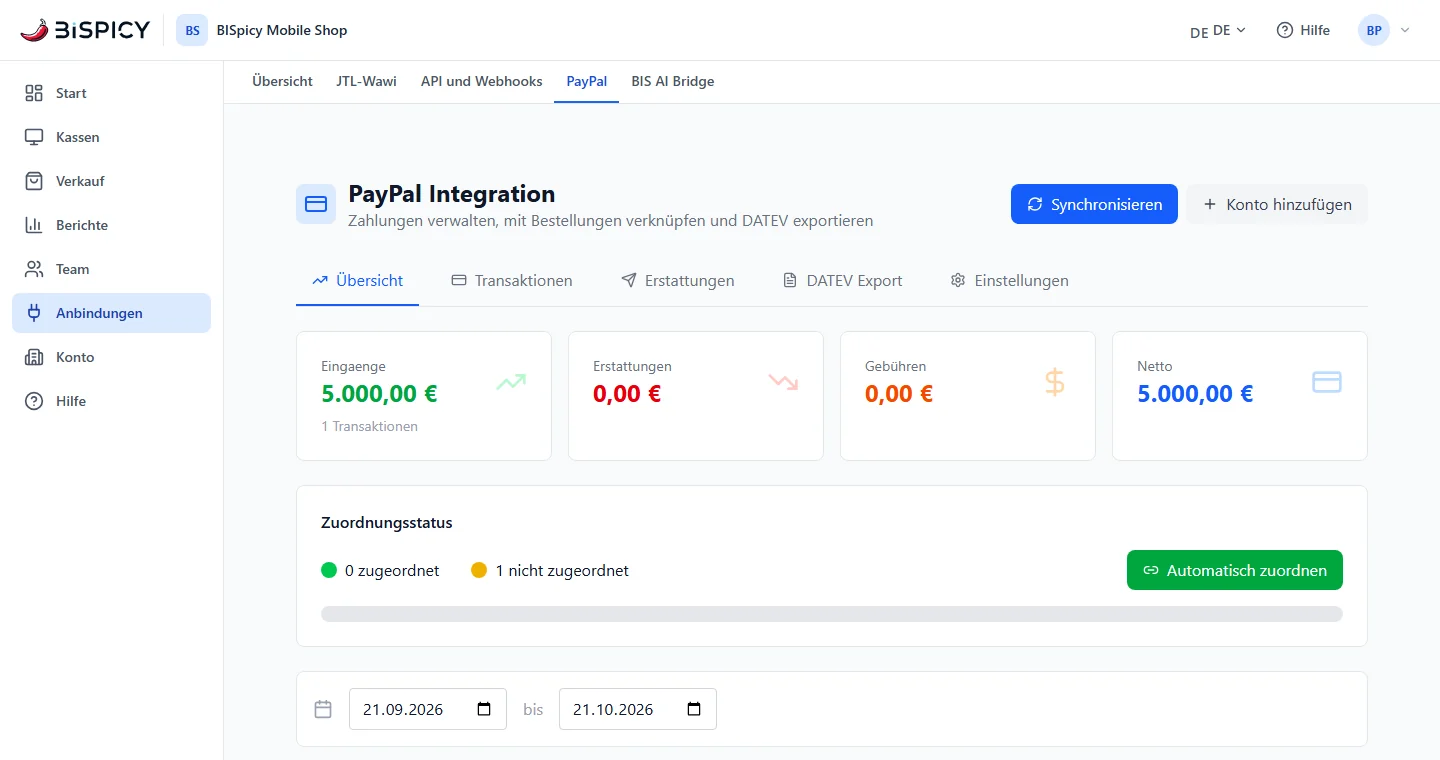Click the BS shop avatar badge
The image size is (1440, 760).
(x=192, y=30)
